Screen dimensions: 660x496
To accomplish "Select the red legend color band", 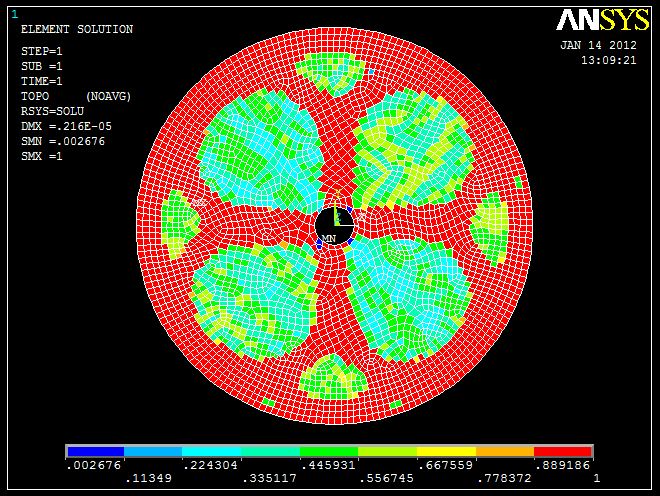I will point(564,452).
